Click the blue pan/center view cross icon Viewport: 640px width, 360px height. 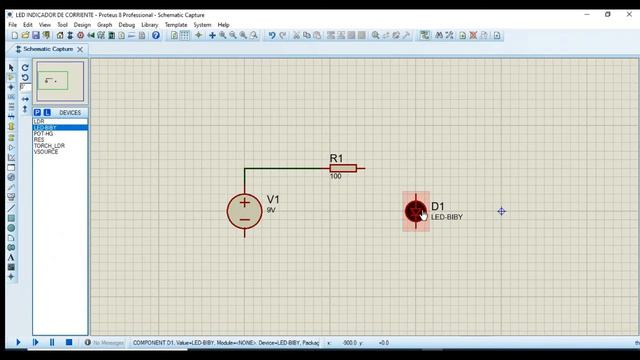click(x=212, y=36)
